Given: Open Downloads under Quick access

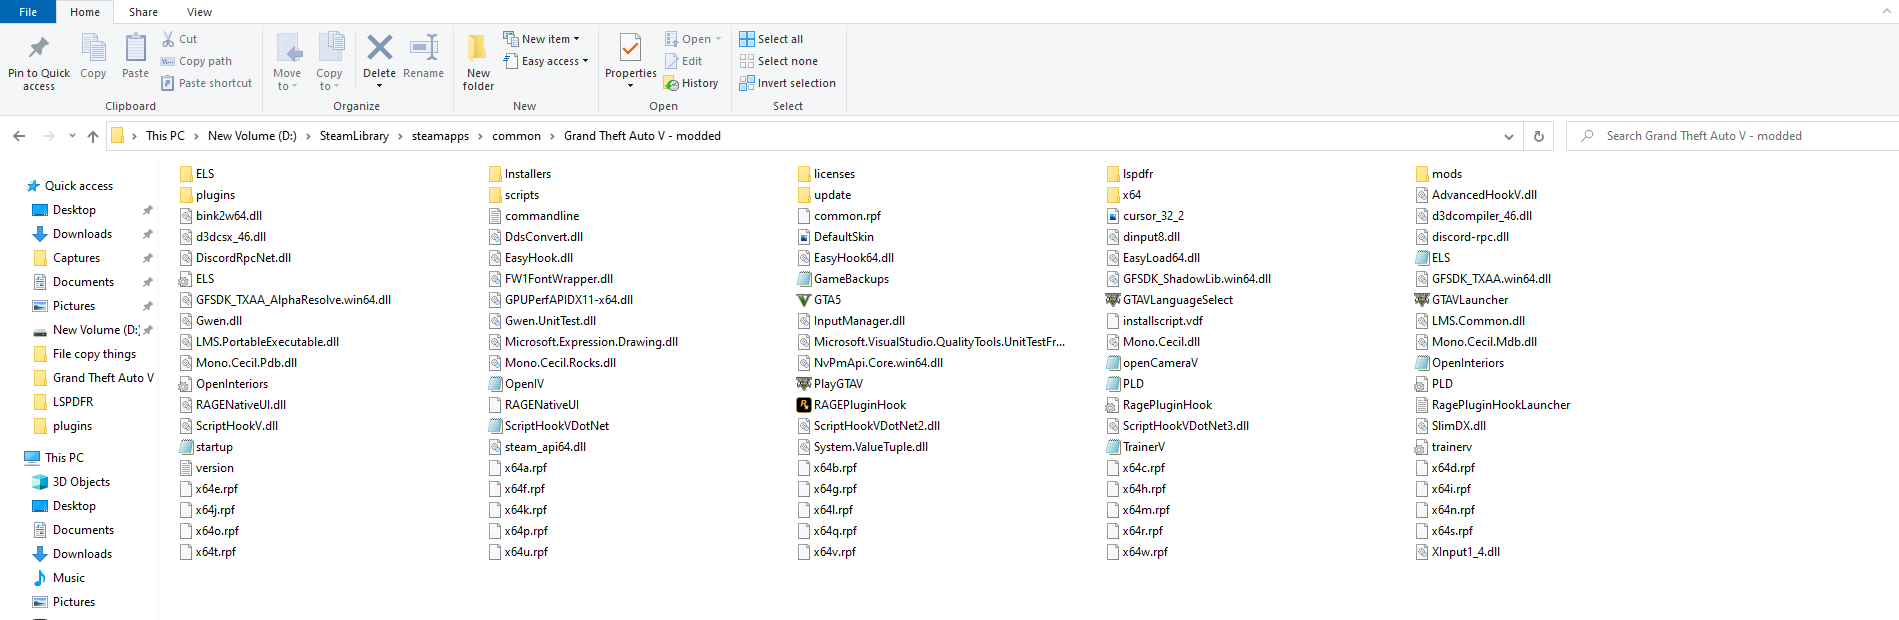Looking at the screenshot, I should [82, 234].
